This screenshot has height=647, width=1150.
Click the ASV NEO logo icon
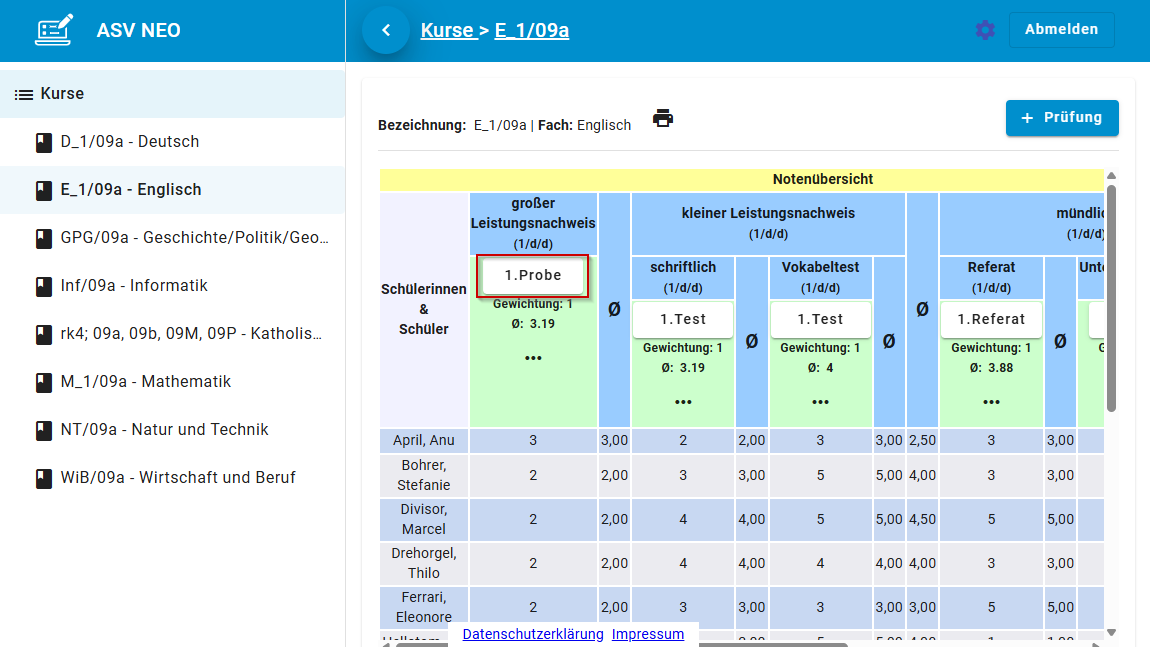54,30
